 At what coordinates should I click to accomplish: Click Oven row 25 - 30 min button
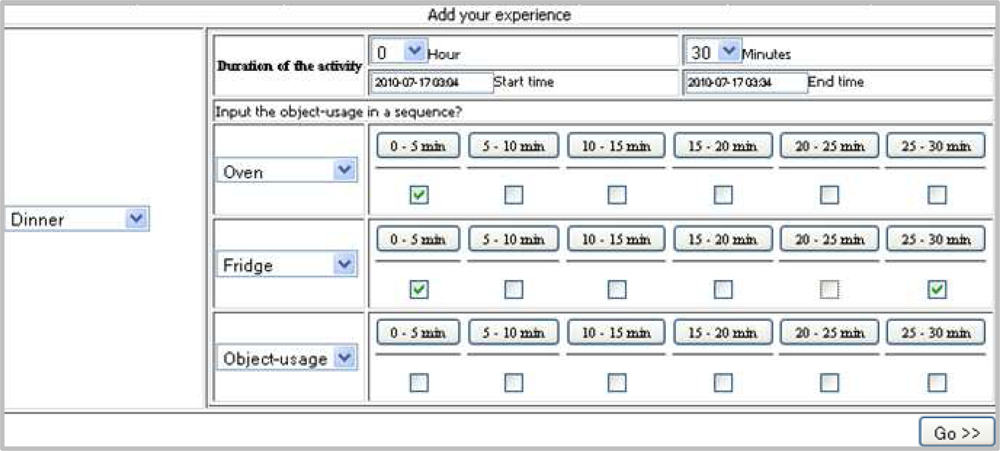coord(936,146)
